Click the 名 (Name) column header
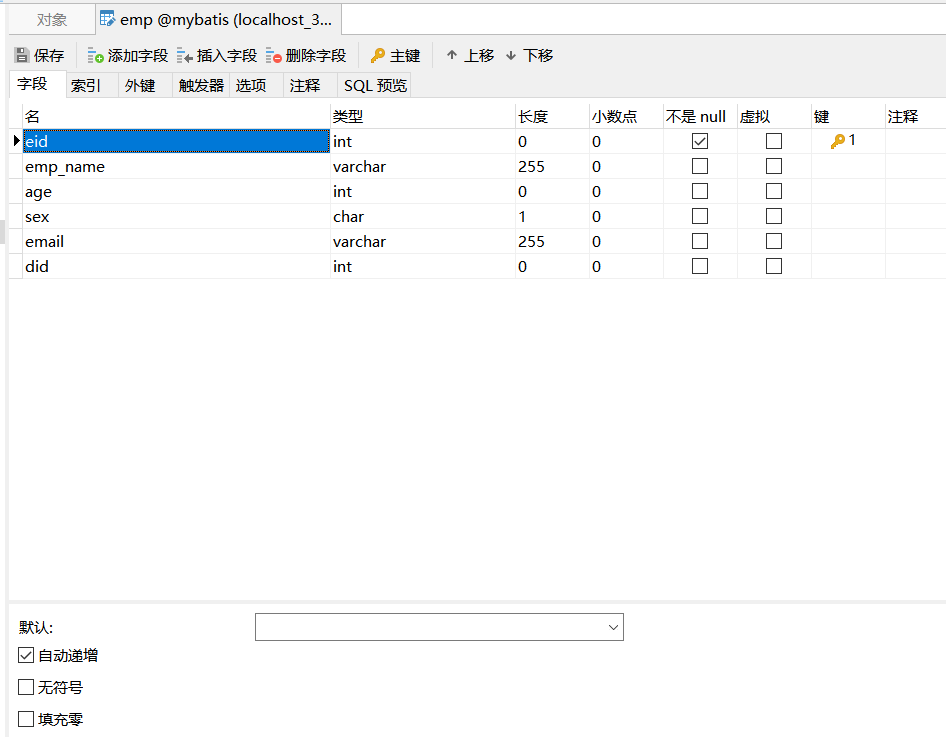This screenshot has height=737, width=946. point(176,116)
